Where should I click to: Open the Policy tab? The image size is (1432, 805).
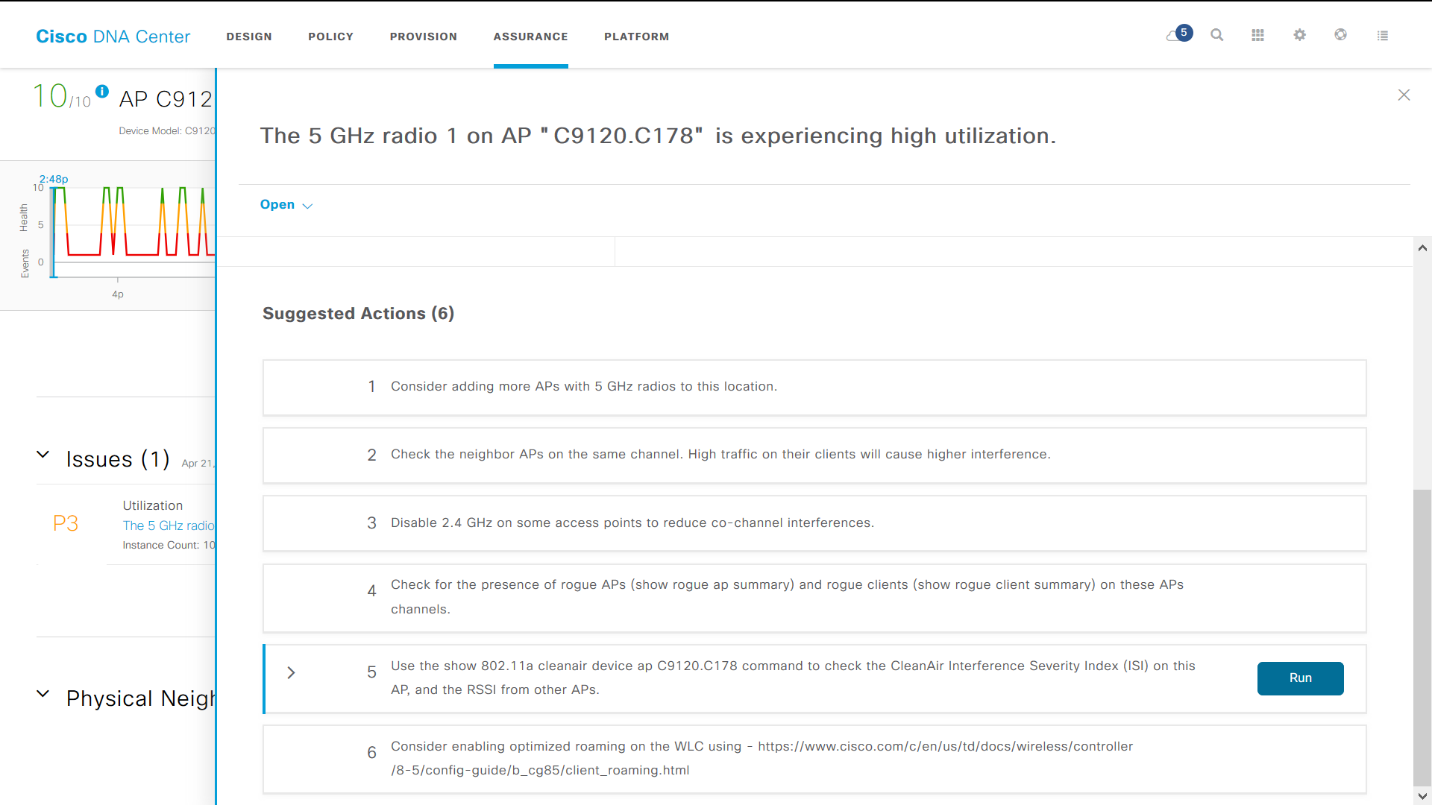[331, 37]
